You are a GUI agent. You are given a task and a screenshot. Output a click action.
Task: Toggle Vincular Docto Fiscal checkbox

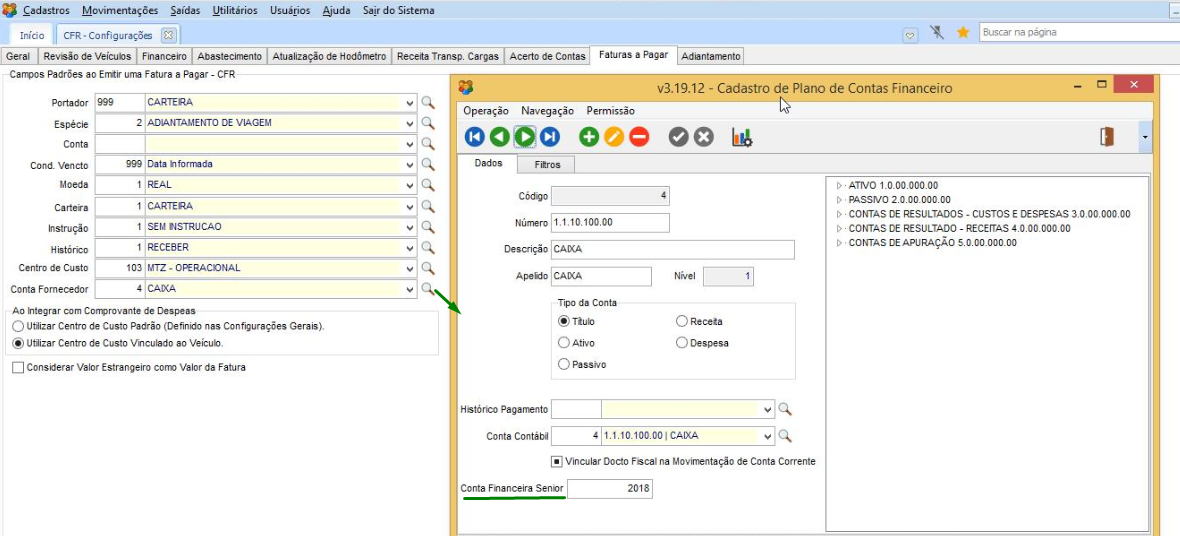[557, 461]
